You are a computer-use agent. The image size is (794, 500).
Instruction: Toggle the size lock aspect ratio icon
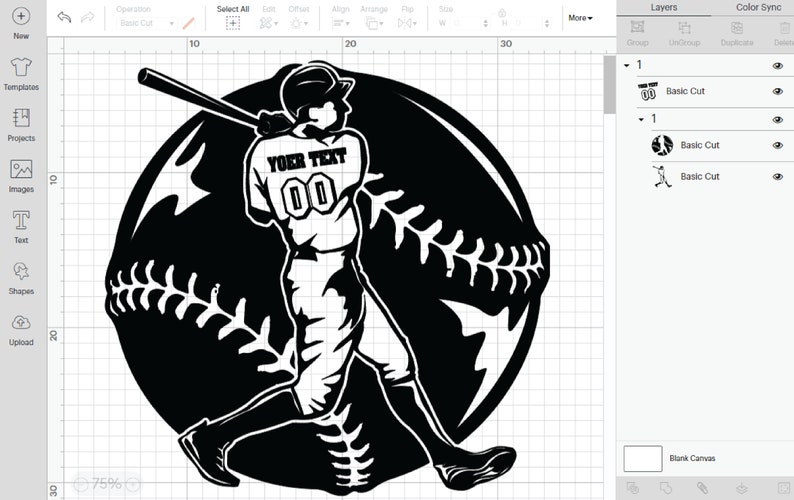[502, 12]
